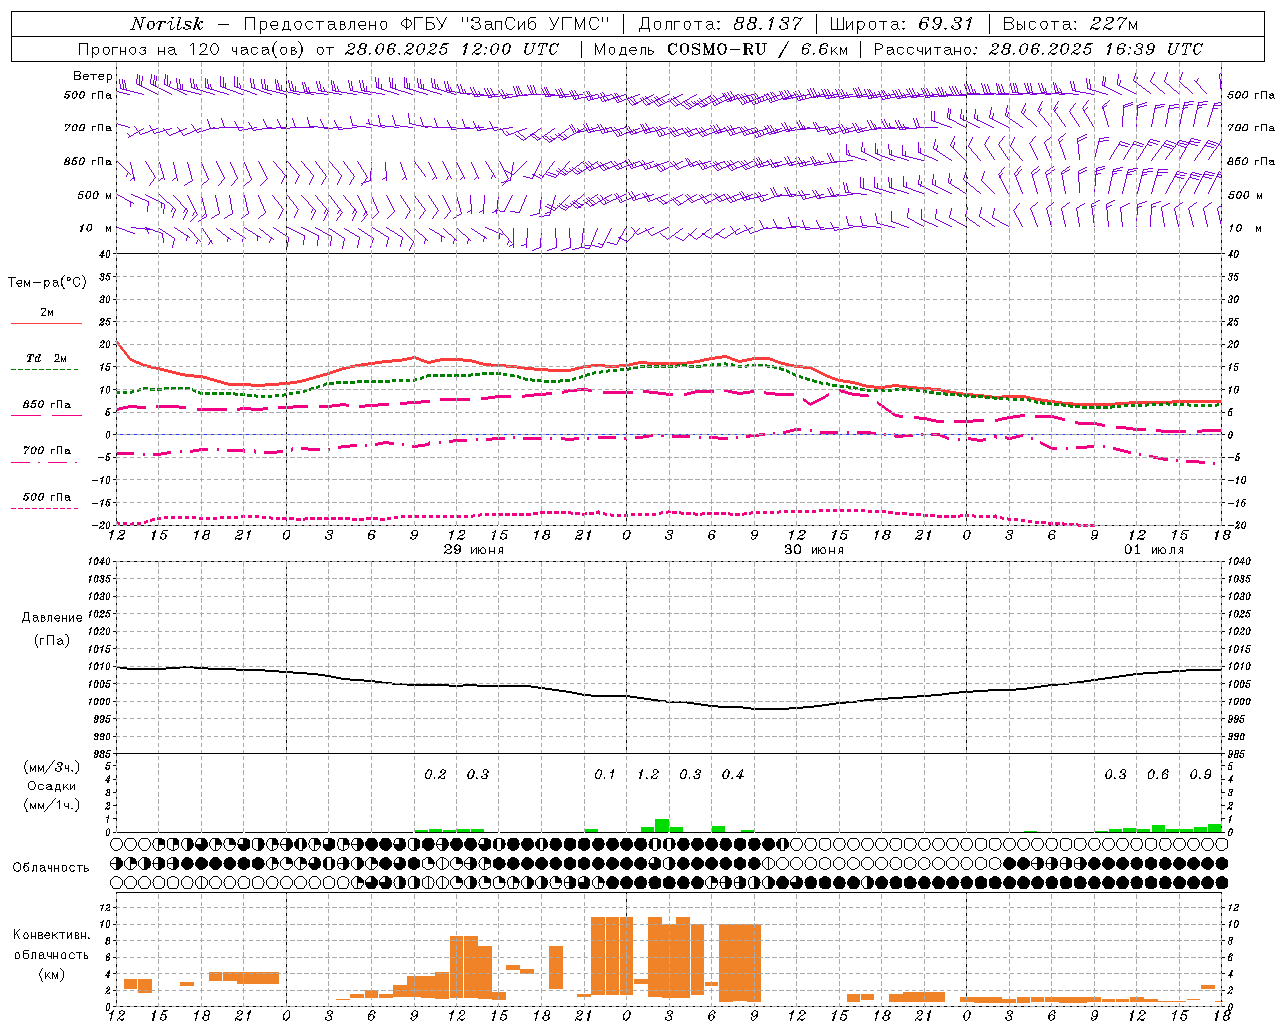The height and width of the screenshot is (1024, 1280).
Task: Click the 'Модель COSMO-RU / 6.6км' text
Action: click(721, 49)
